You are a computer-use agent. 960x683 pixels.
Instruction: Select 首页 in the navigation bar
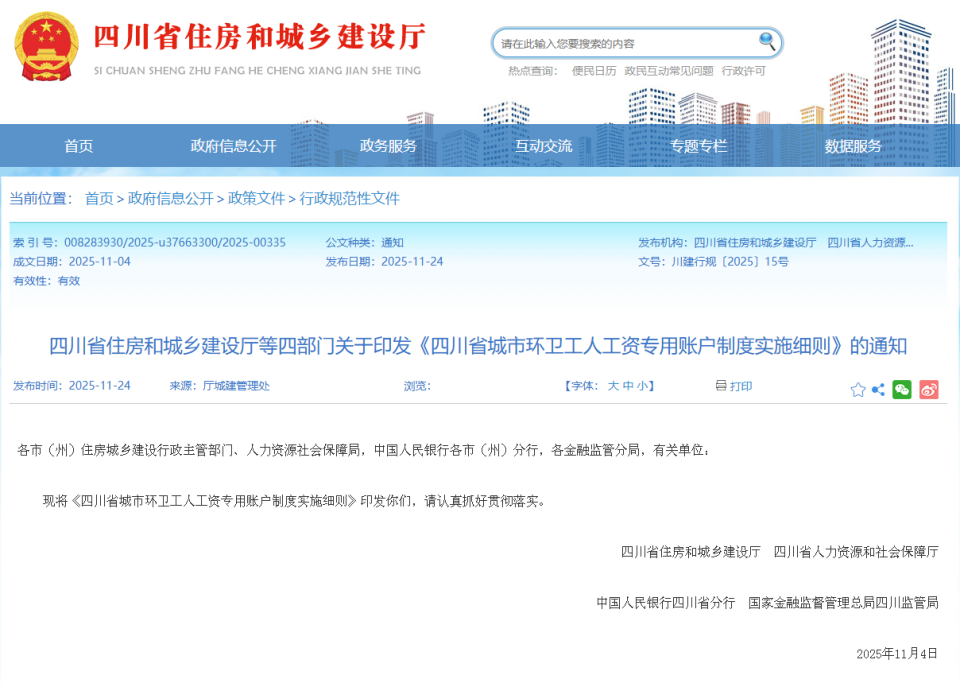(77, 145)
